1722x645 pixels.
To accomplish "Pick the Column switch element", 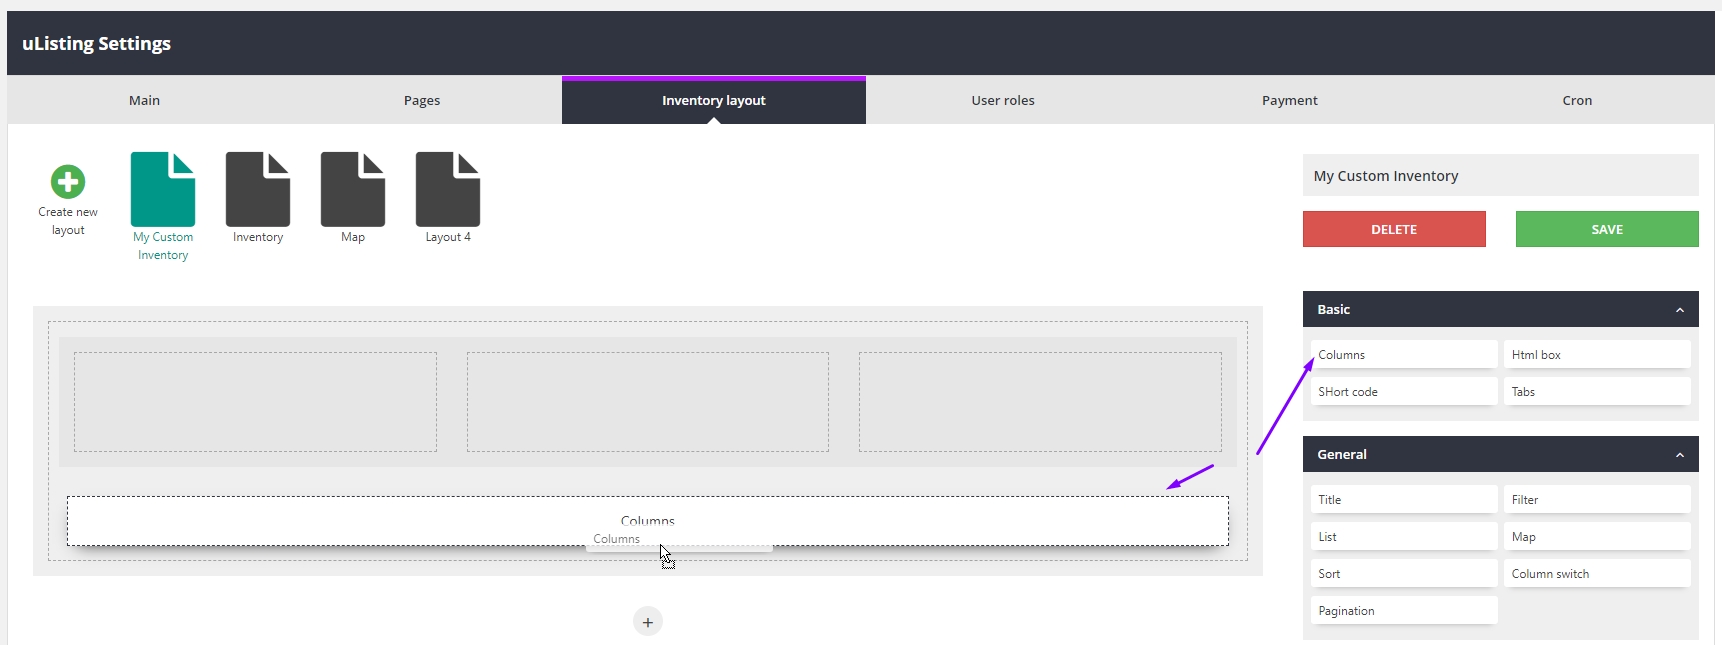I will click(1596, 574).
